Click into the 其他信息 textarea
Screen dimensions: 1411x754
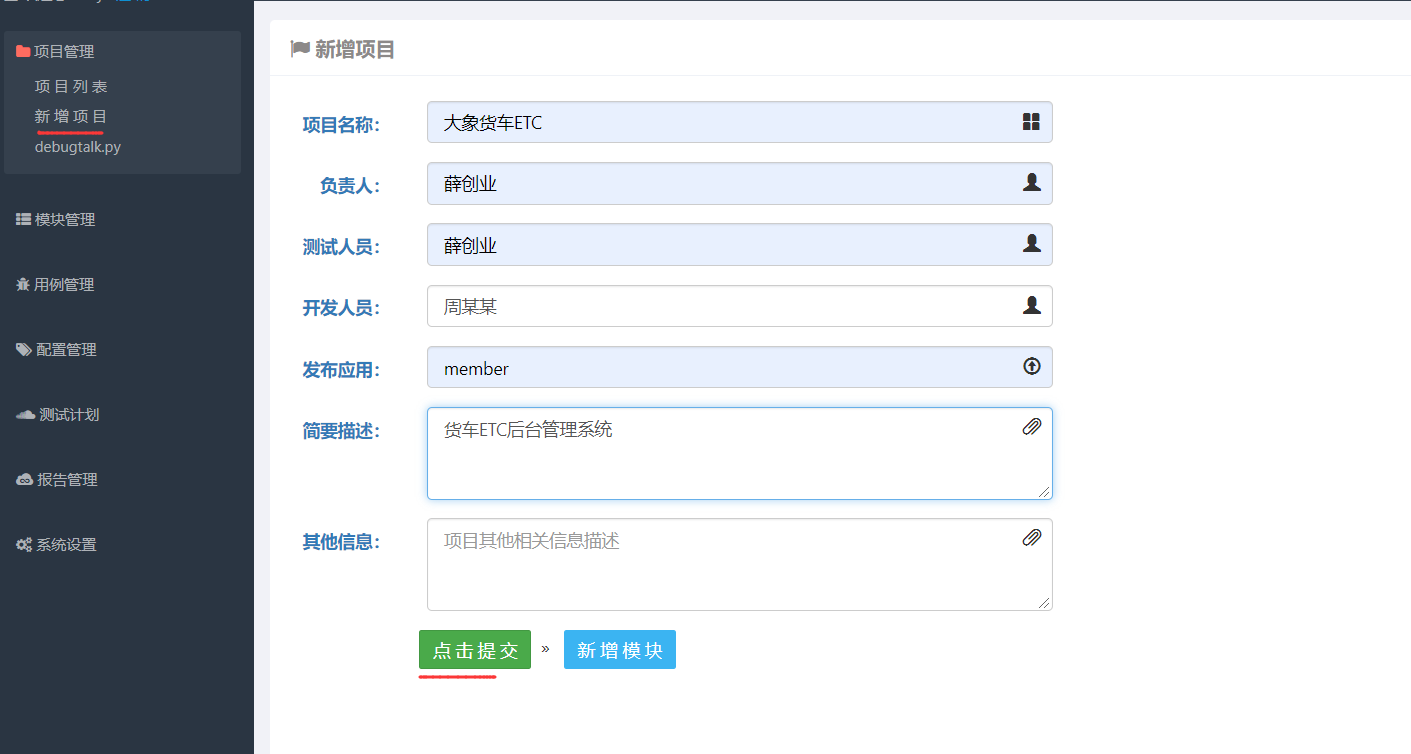tap(740, 564)
